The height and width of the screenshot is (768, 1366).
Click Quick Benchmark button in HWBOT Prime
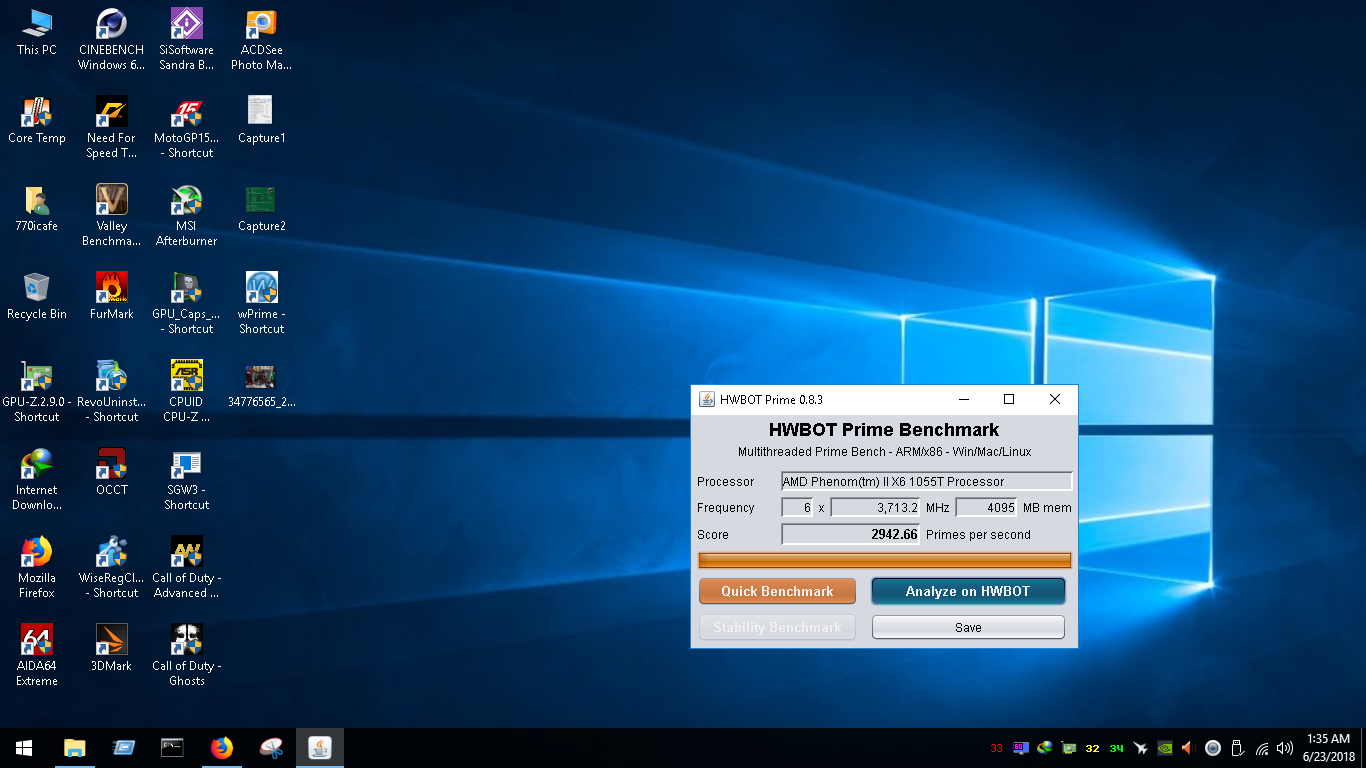click(777, 591)
